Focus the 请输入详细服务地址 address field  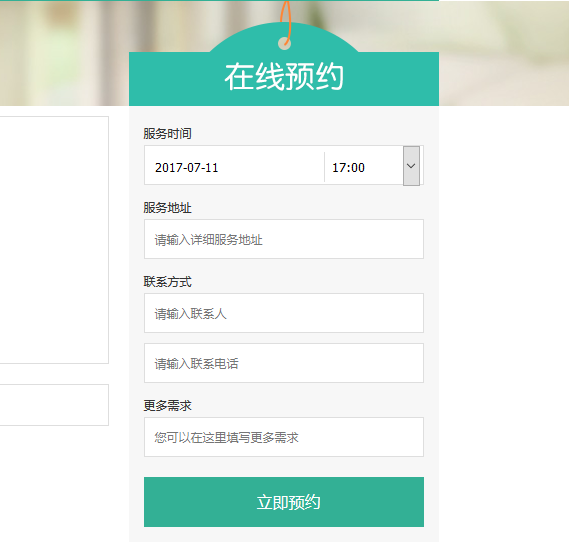pyautogui.click(x=284, y=239)
